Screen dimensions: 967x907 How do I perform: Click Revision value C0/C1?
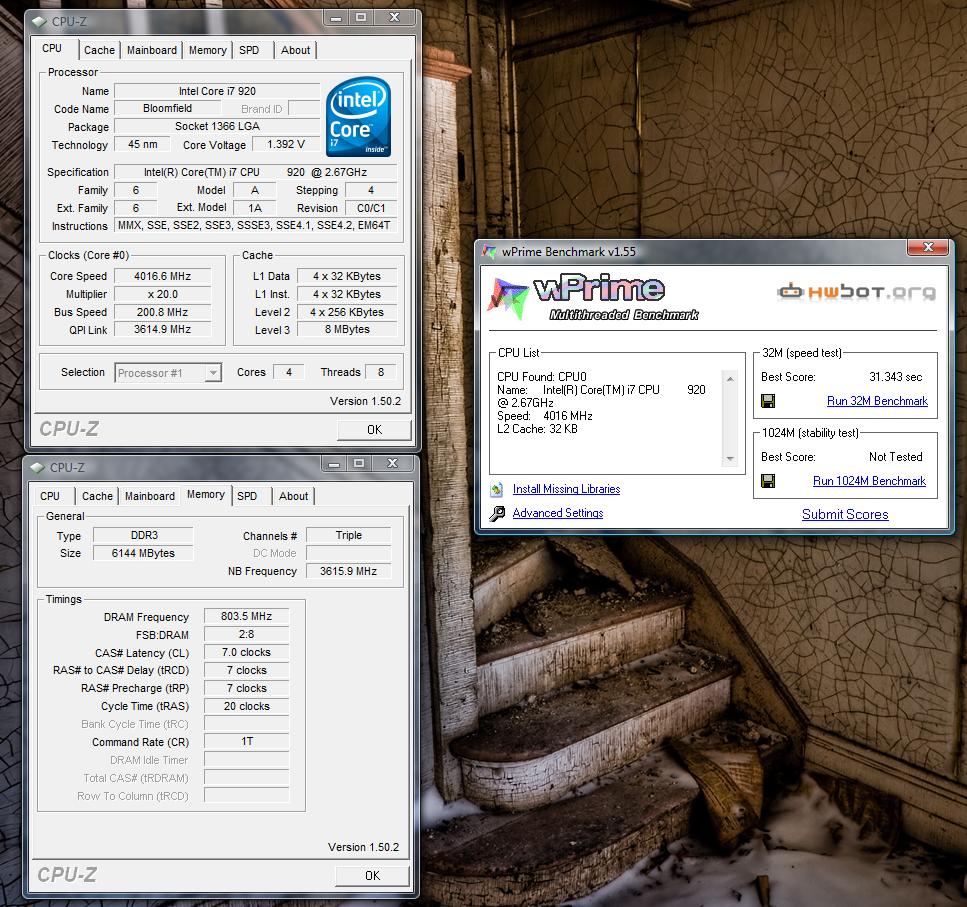(371, 208)
